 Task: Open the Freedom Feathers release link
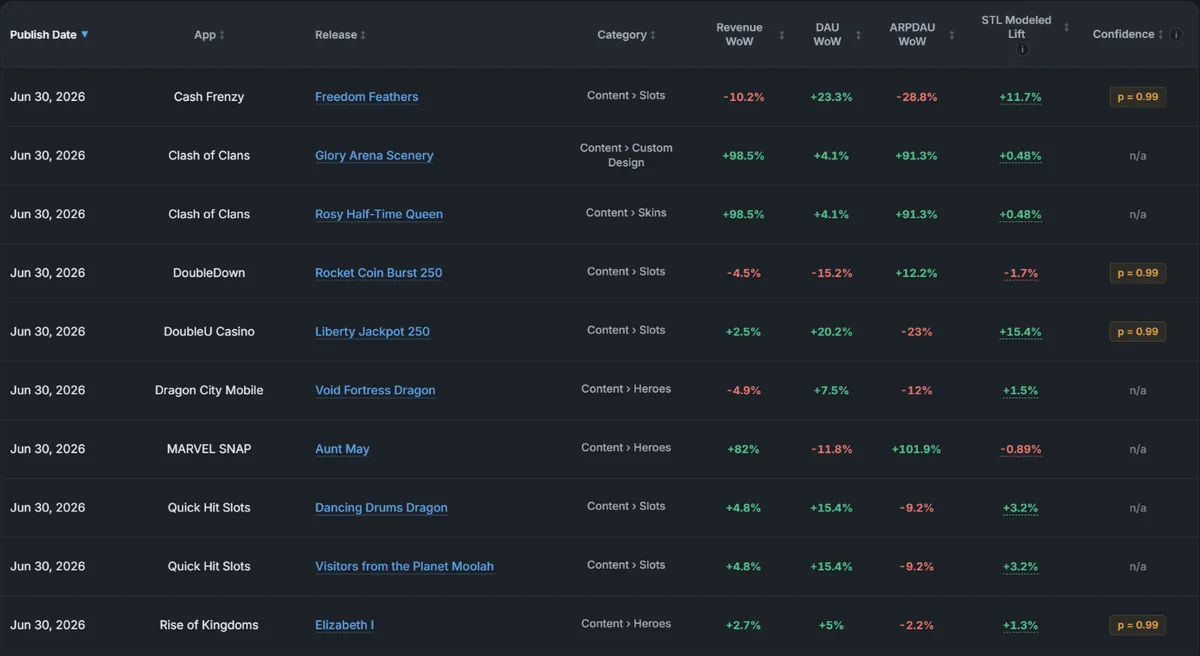367,97
